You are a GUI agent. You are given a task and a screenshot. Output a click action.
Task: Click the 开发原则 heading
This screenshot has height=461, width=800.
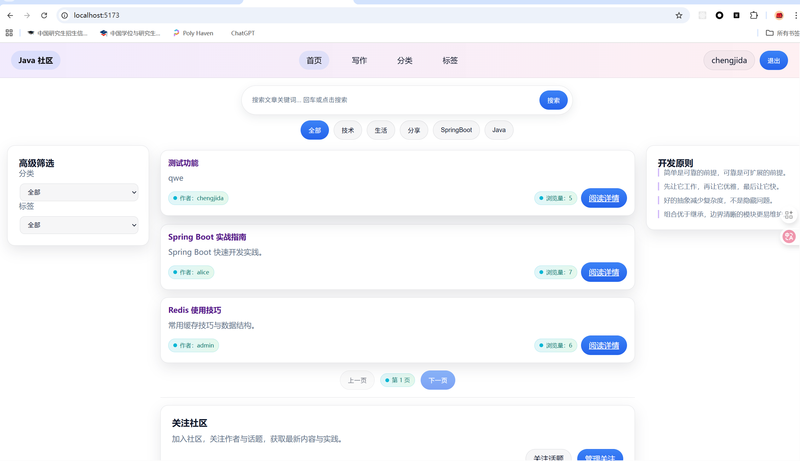point(675,163)
